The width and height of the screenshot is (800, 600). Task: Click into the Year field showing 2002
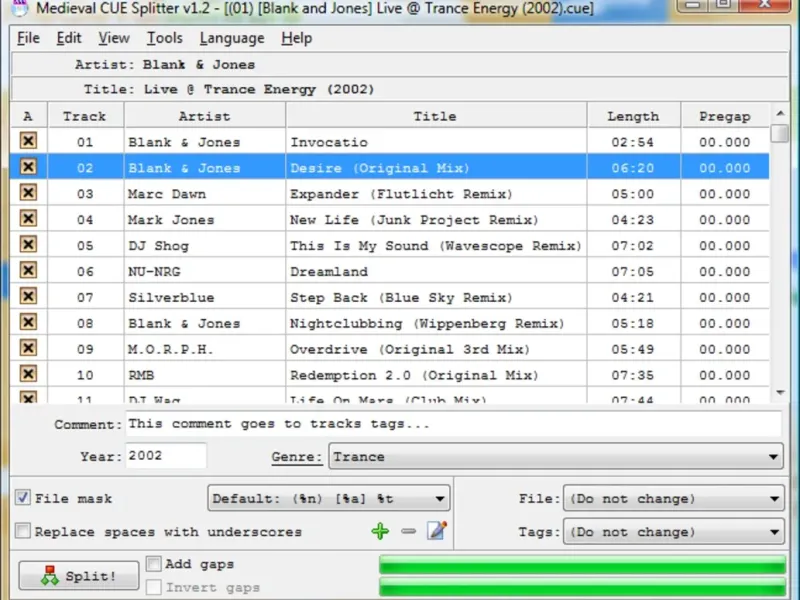coord(166,456)
